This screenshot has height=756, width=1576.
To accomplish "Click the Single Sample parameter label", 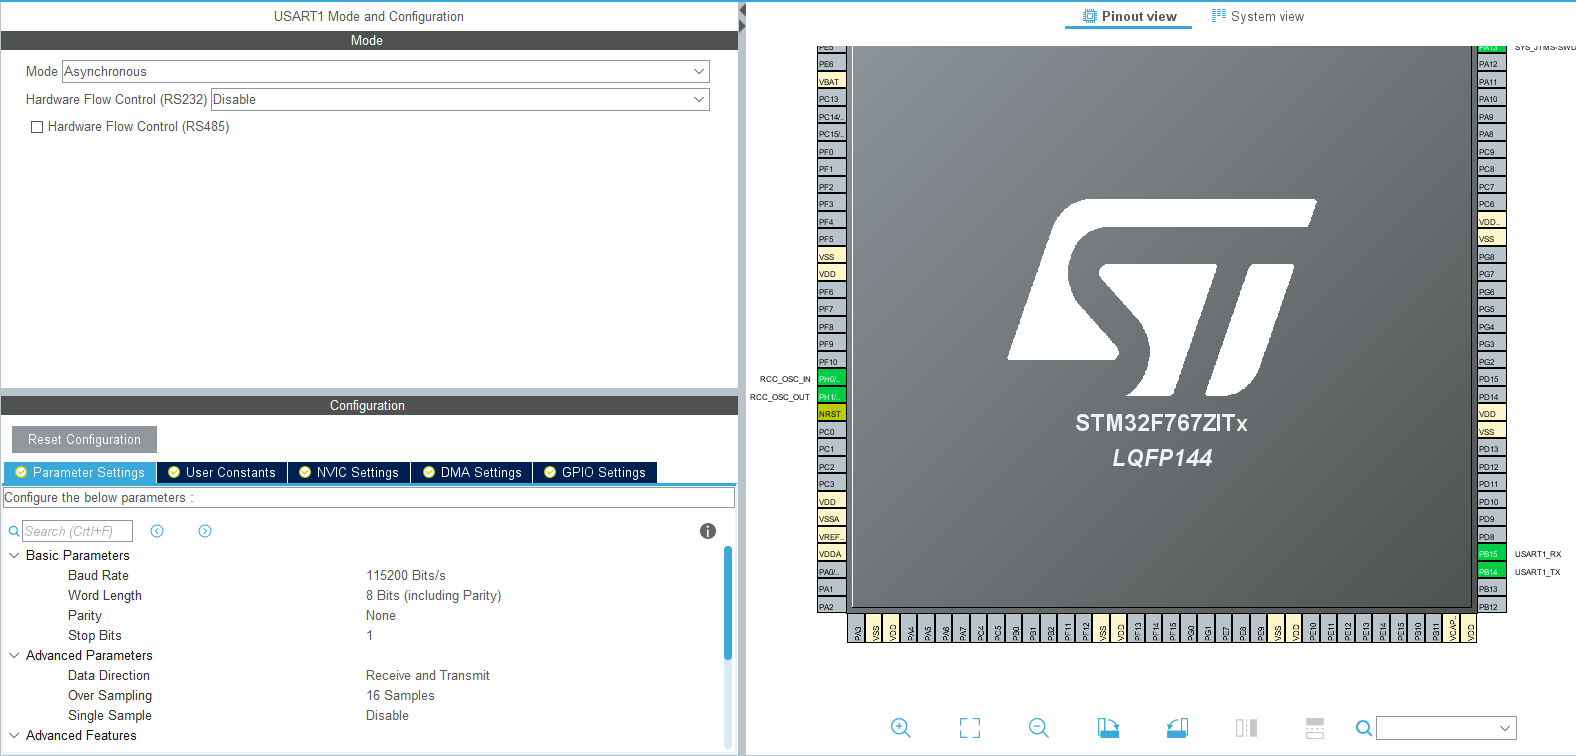I will click(x=110, y=715).
